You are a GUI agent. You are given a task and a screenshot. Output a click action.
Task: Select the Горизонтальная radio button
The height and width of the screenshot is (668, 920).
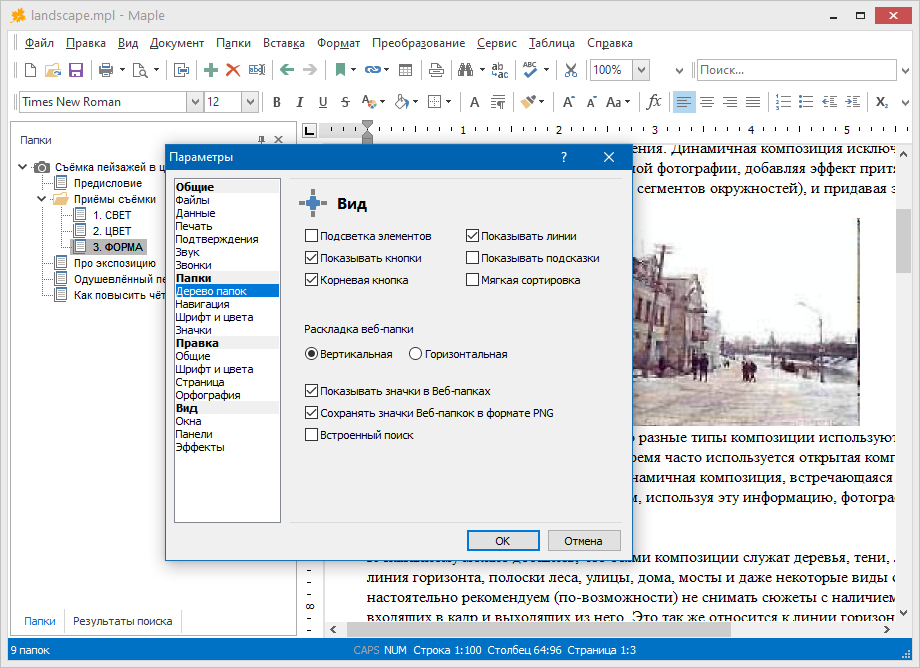click(415, 354)
